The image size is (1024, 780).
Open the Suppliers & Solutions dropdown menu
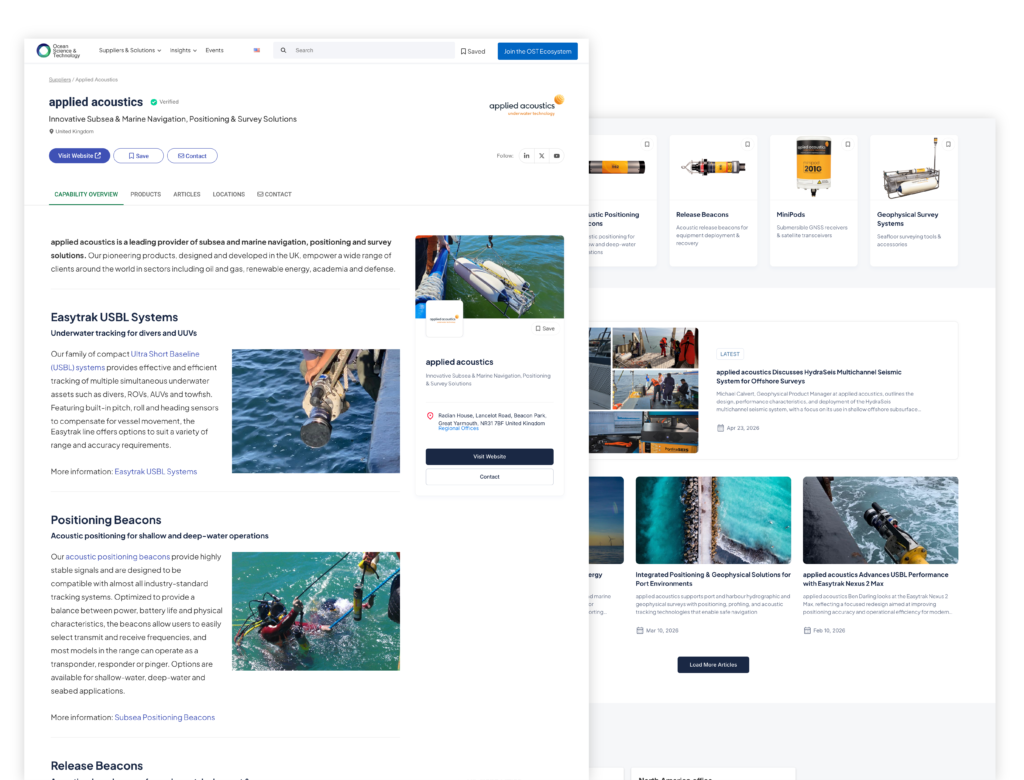[x=129, y=50]
